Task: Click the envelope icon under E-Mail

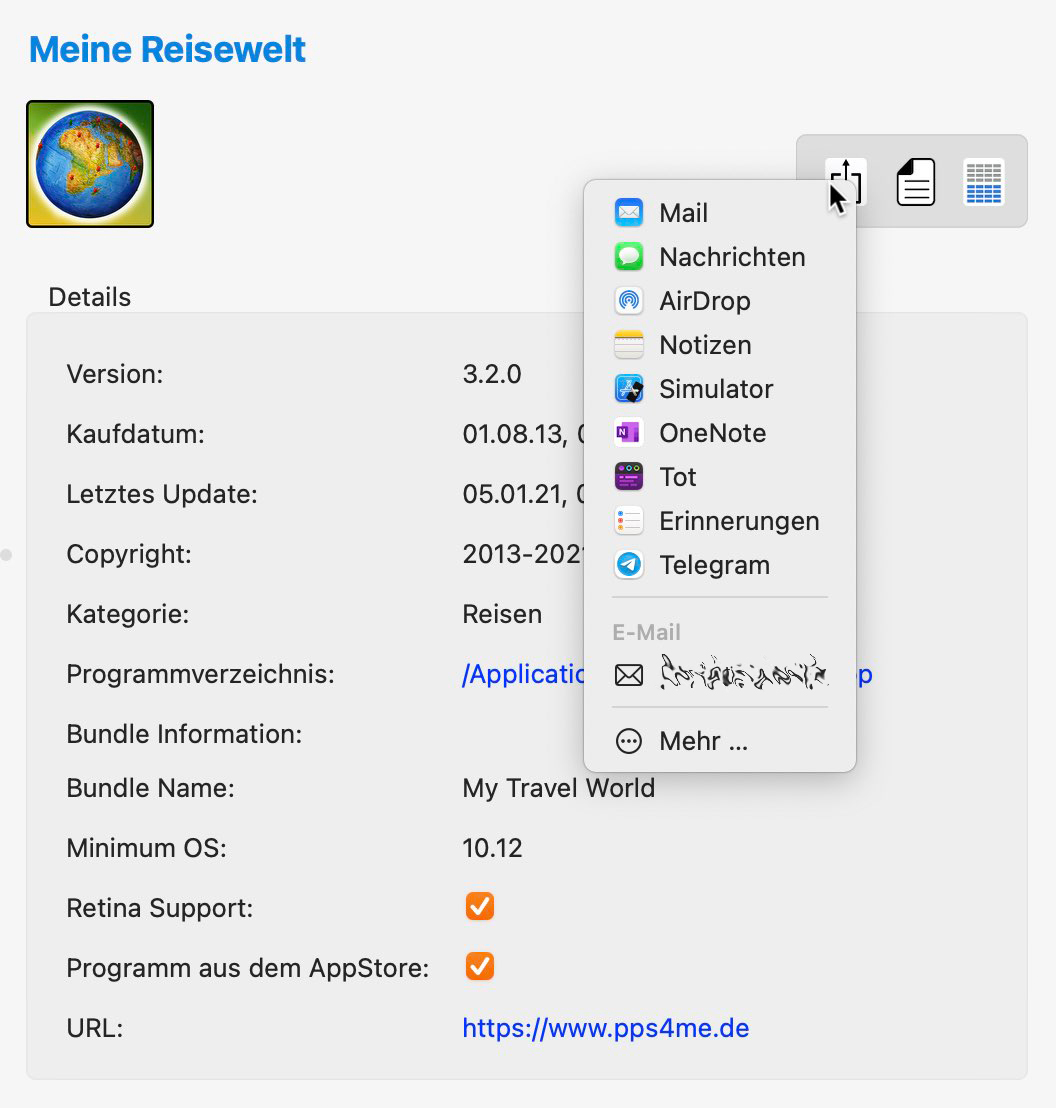Action: tap(628, 676)
